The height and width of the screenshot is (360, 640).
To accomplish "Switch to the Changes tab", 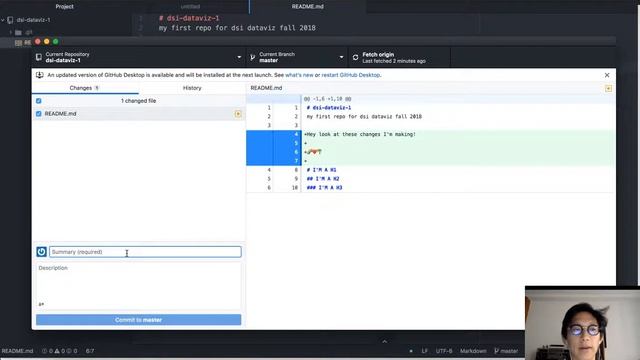I will pyautogui.click(x=85, y=88).
